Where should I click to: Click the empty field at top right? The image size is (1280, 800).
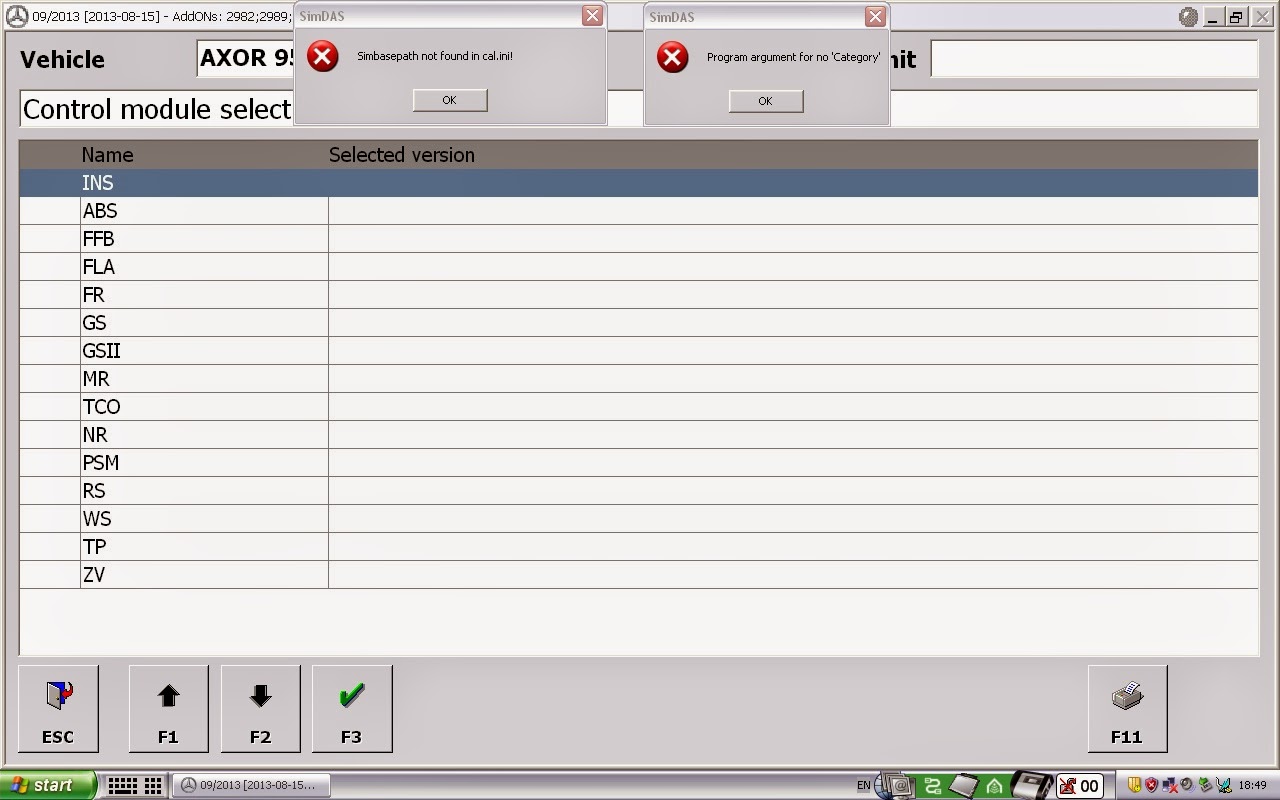(1094, 58)
